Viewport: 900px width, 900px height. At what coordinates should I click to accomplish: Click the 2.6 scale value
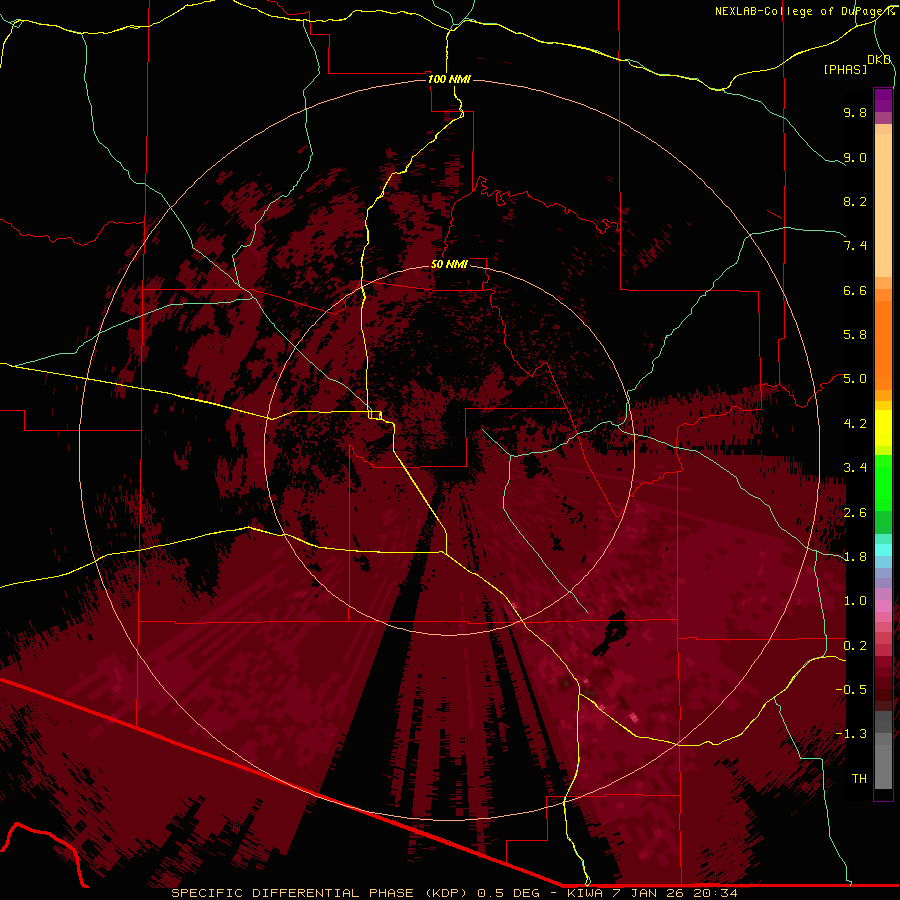855,513
